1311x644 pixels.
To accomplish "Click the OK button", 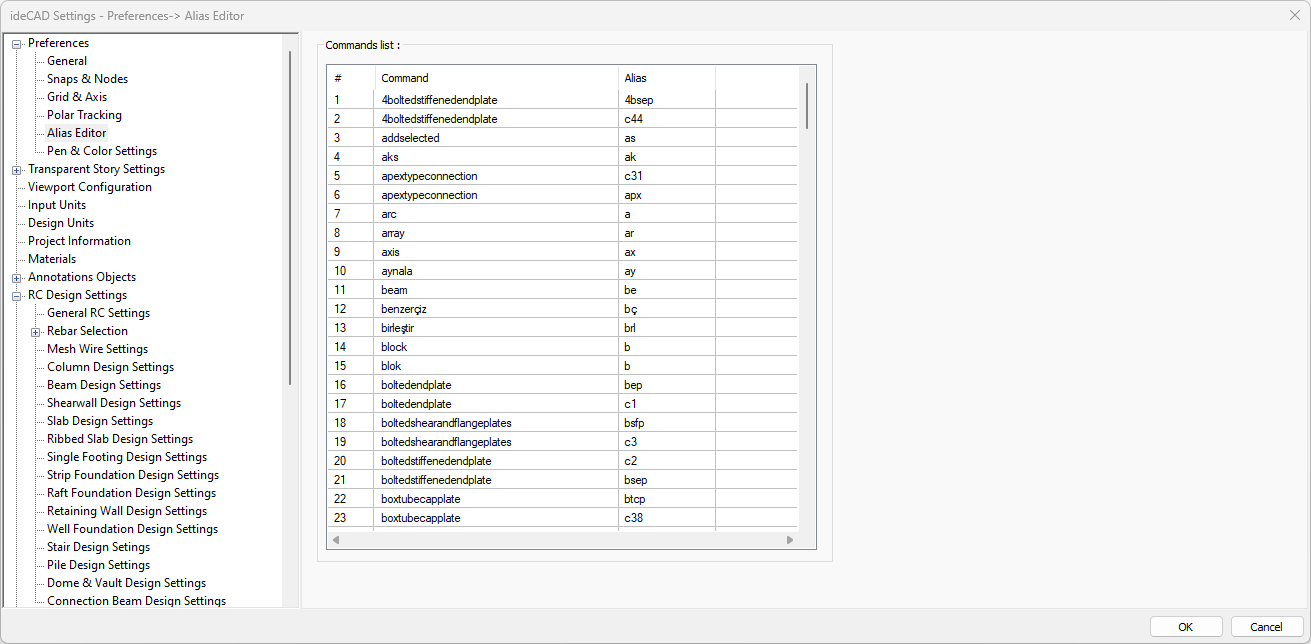I will (x=1186, y=627).
